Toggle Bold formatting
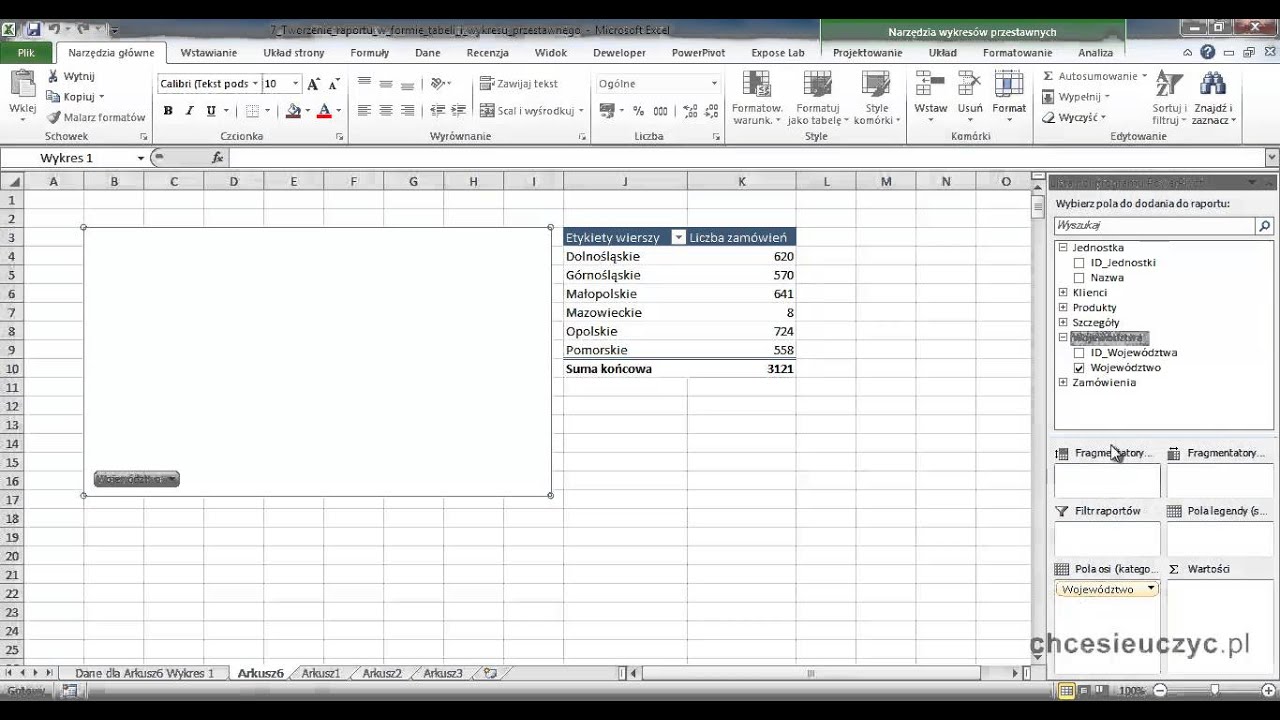The height and width of the screenshot is (720, 1280). (168, 111)
